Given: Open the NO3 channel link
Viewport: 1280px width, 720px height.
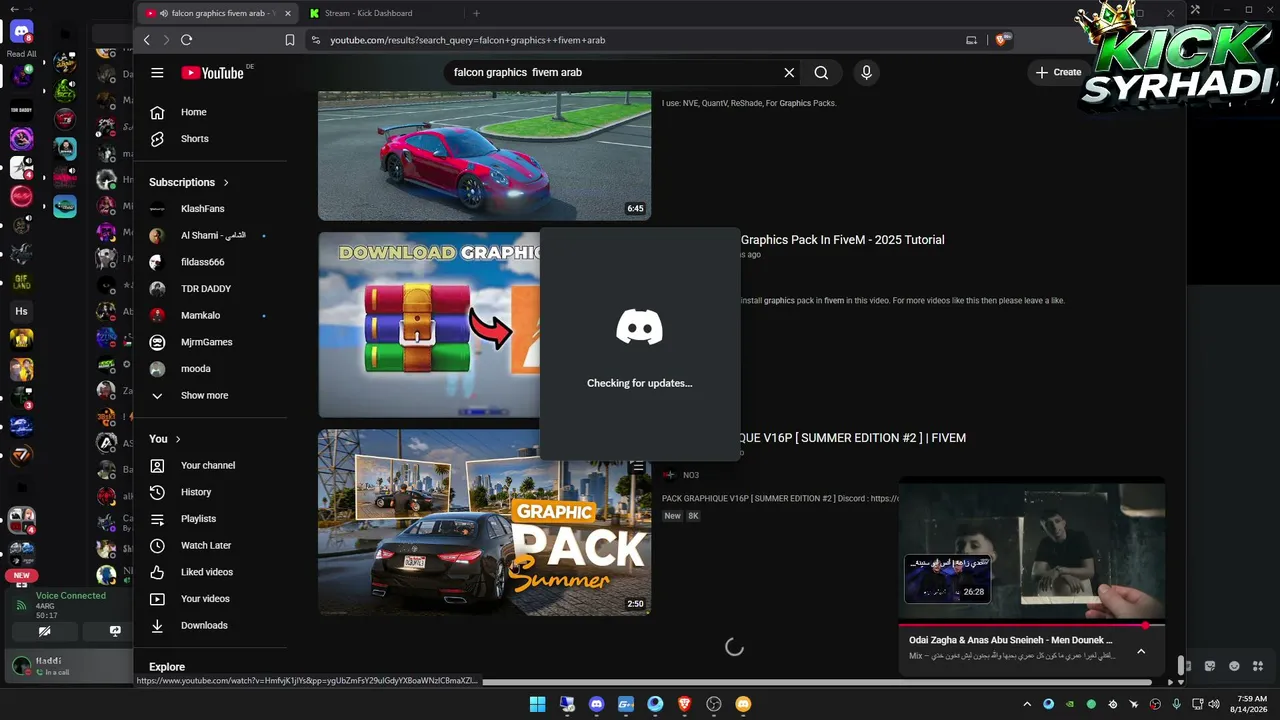Looking at the screenshot, I should point(691,475).
